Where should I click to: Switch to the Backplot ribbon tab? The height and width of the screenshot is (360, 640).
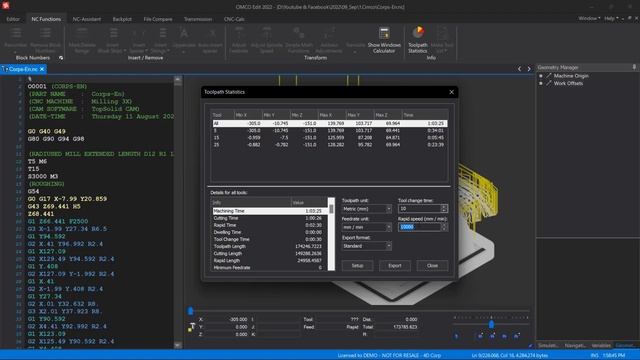[122, 19]
